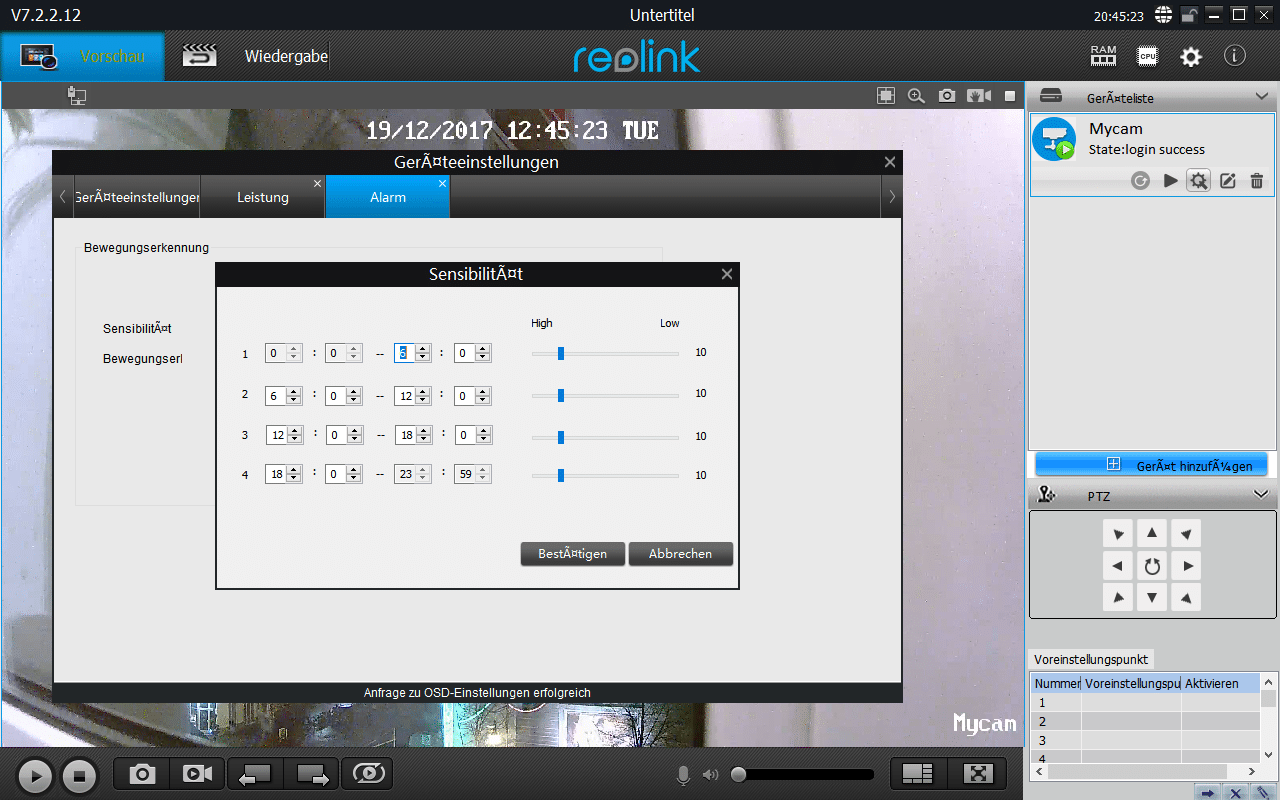1280x800 pixels.
Task: Click the Bestätigen confirm button
Action: [x=572, y=554]
